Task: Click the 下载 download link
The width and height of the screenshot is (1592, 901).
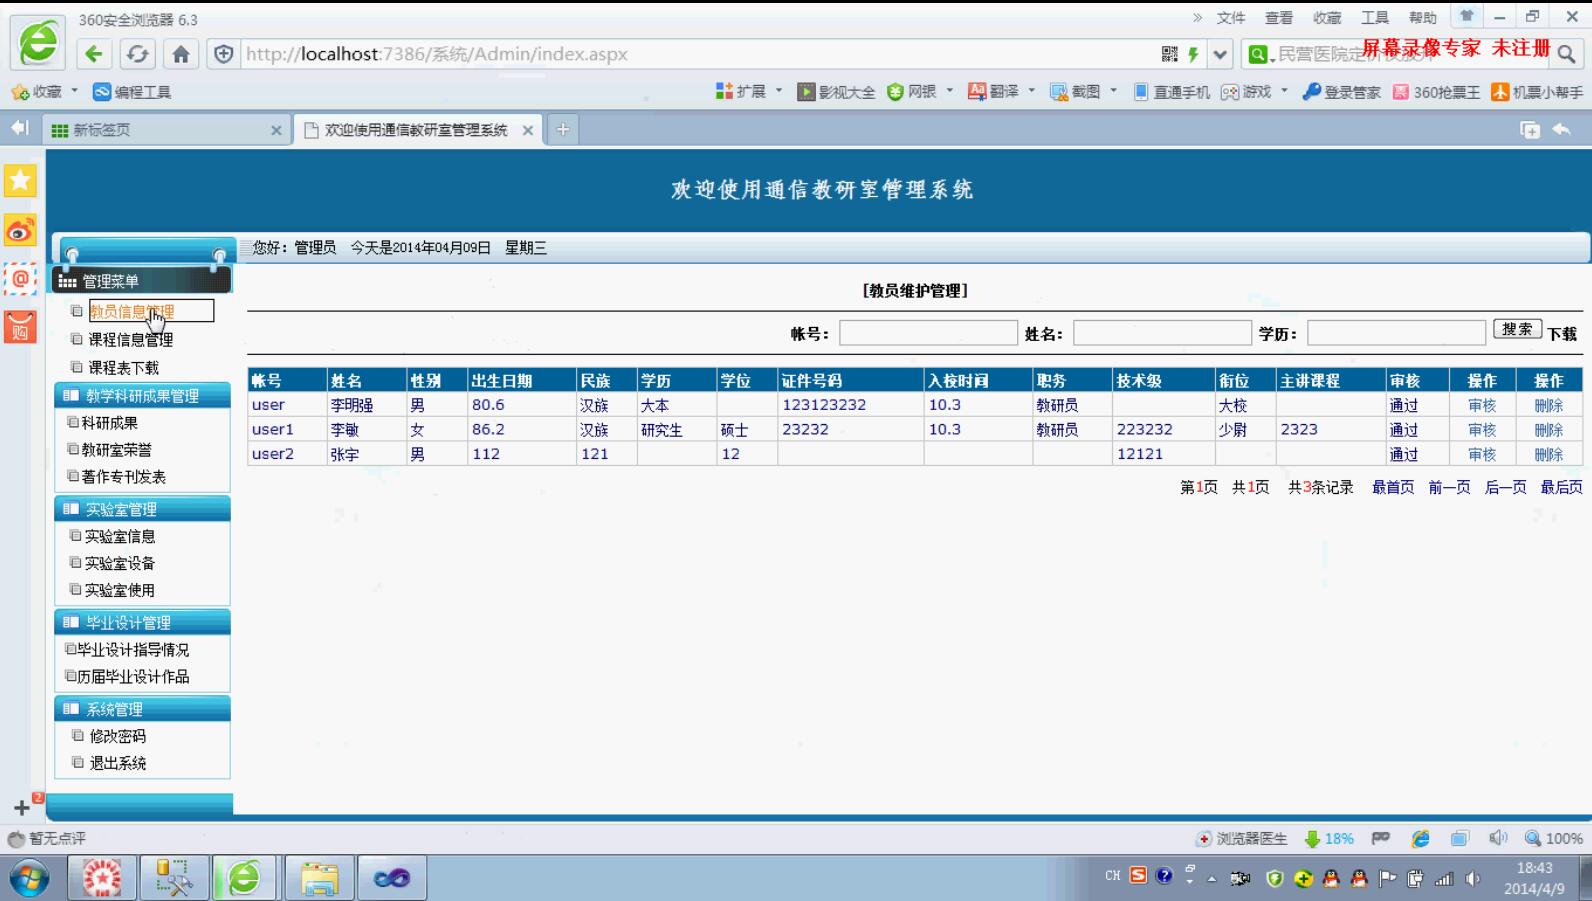Action: (1562, 334)
